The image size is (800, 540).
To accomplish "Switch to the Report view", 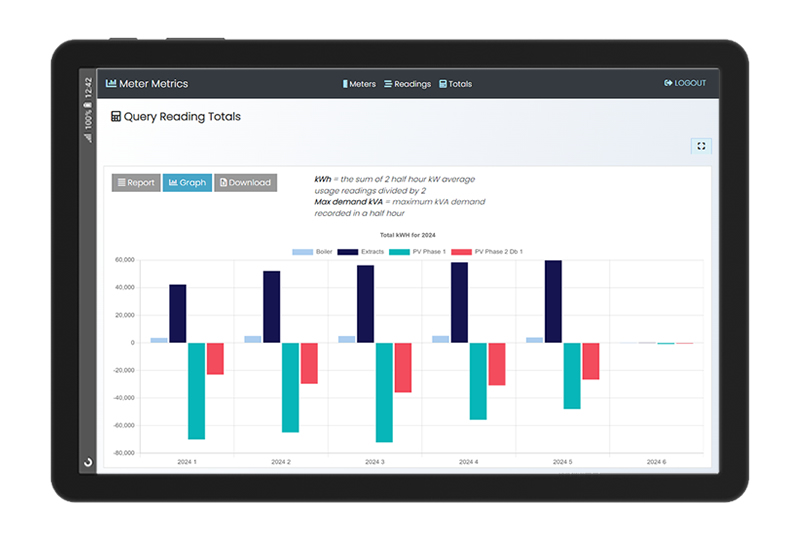I will click(x=136, y=183).
